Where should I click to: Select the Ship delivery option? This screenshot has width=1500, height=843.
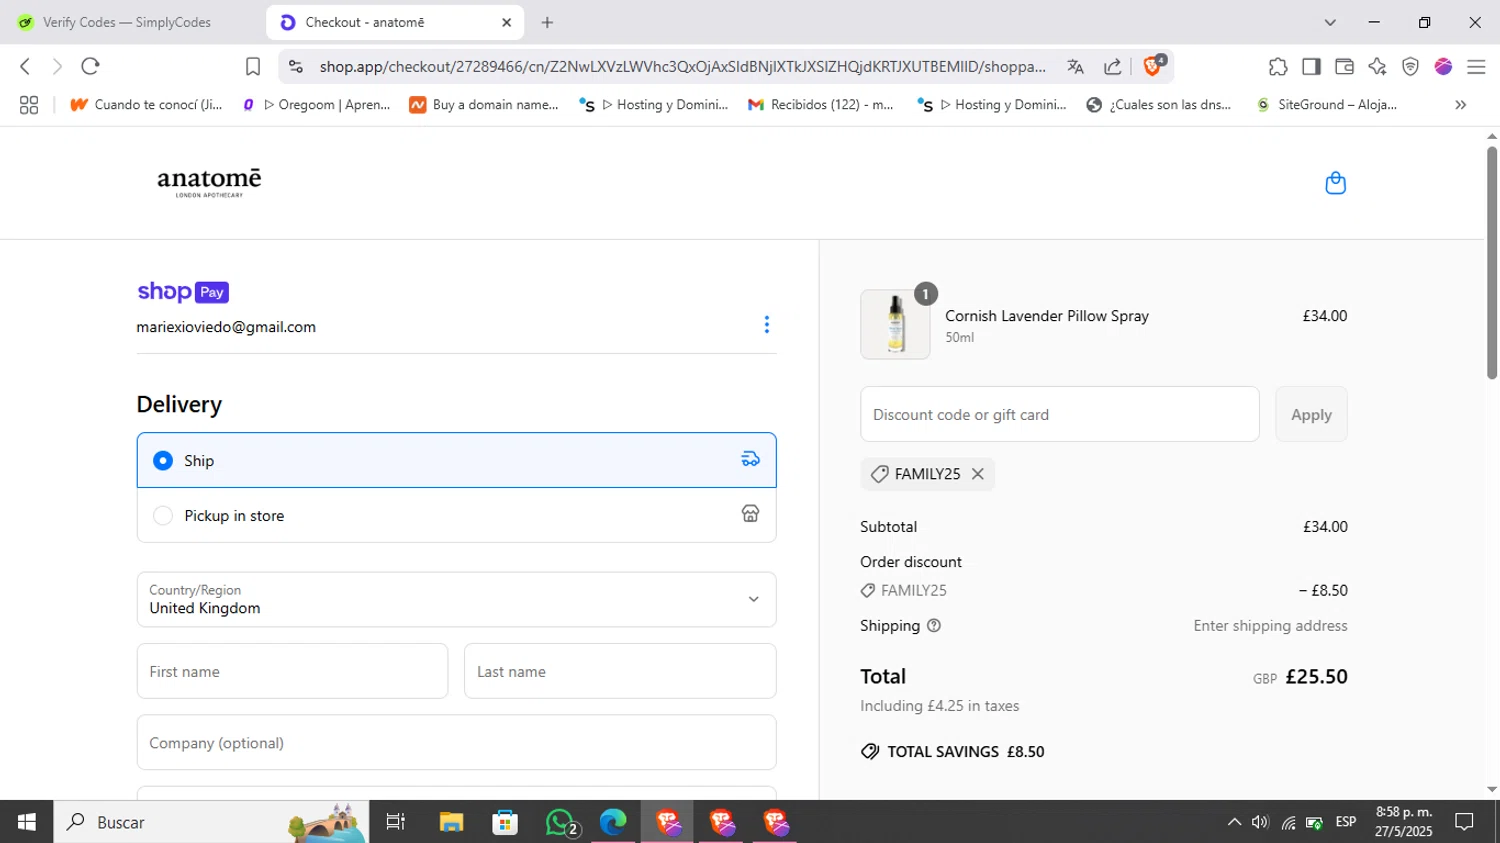456,460
